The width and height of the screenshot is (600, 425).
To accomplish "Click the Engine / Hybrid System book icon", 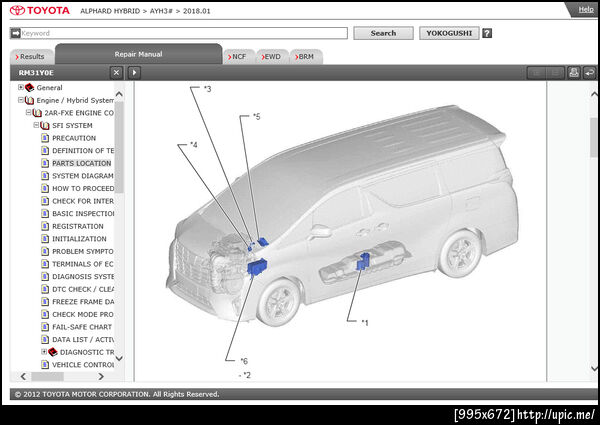I will [29, 100].
